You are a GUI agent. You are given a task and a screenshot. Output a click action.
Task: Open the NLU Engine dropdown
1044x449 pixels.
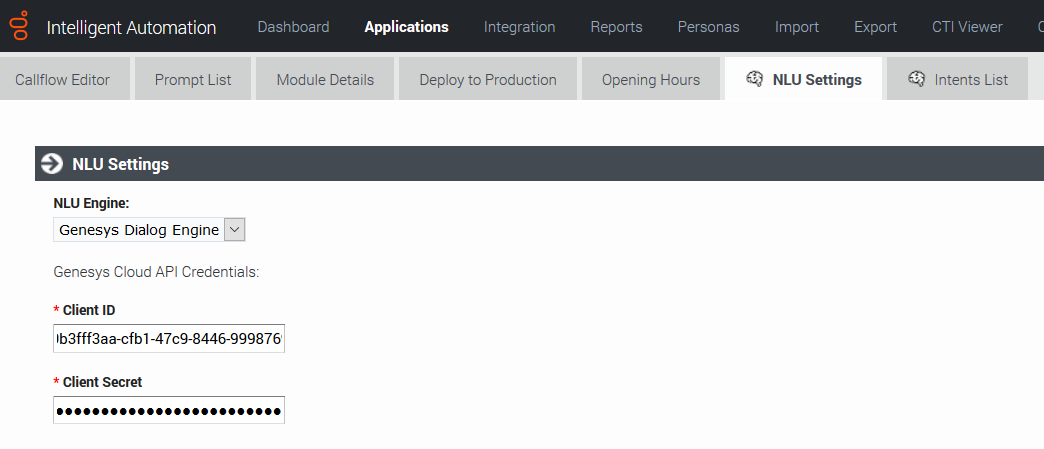point(149,230)
